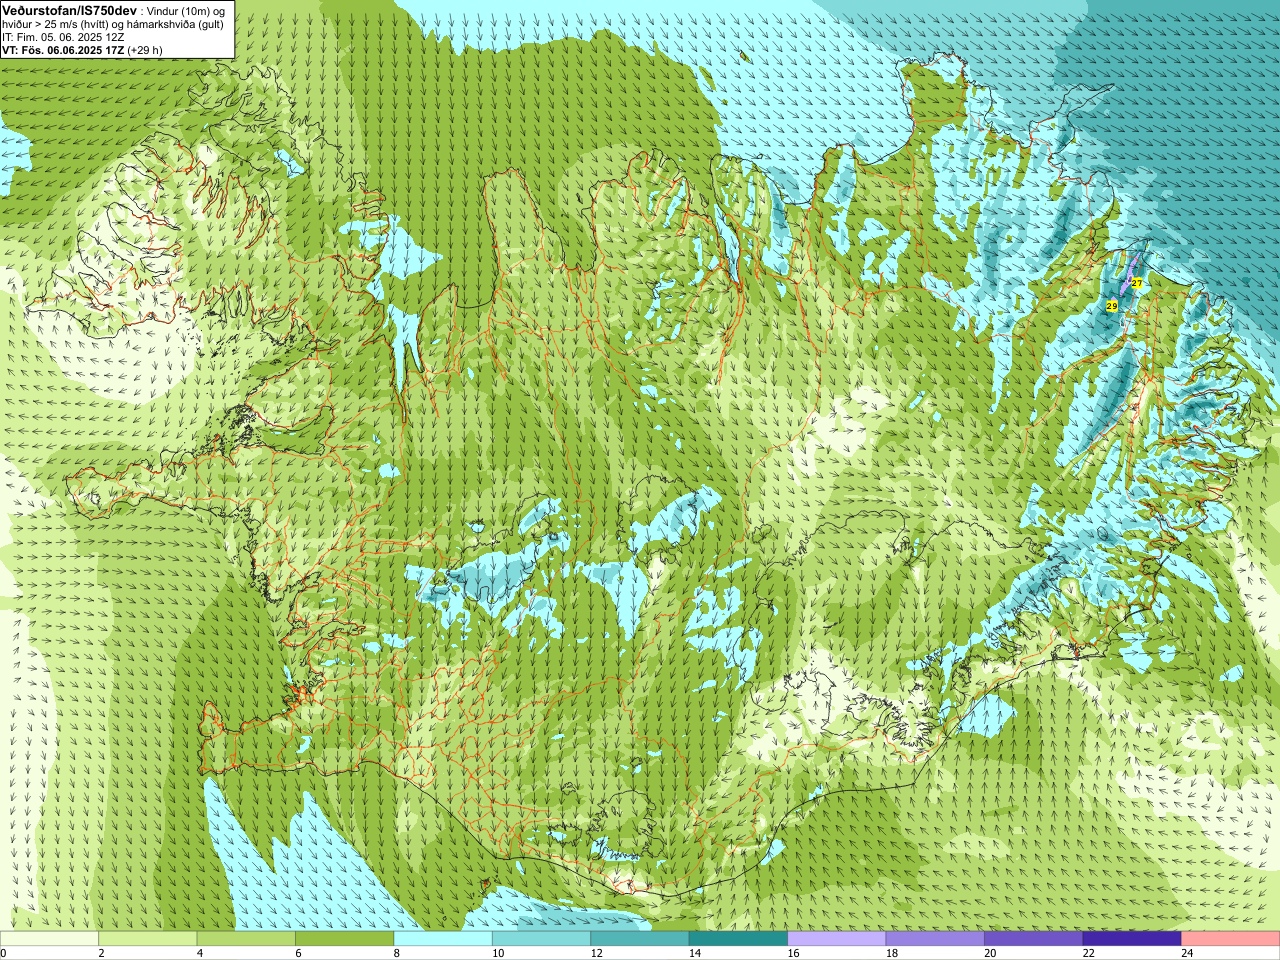The image size is (1280, 960).
Task: Click the legend scale number 6
Action: point(298,953)
